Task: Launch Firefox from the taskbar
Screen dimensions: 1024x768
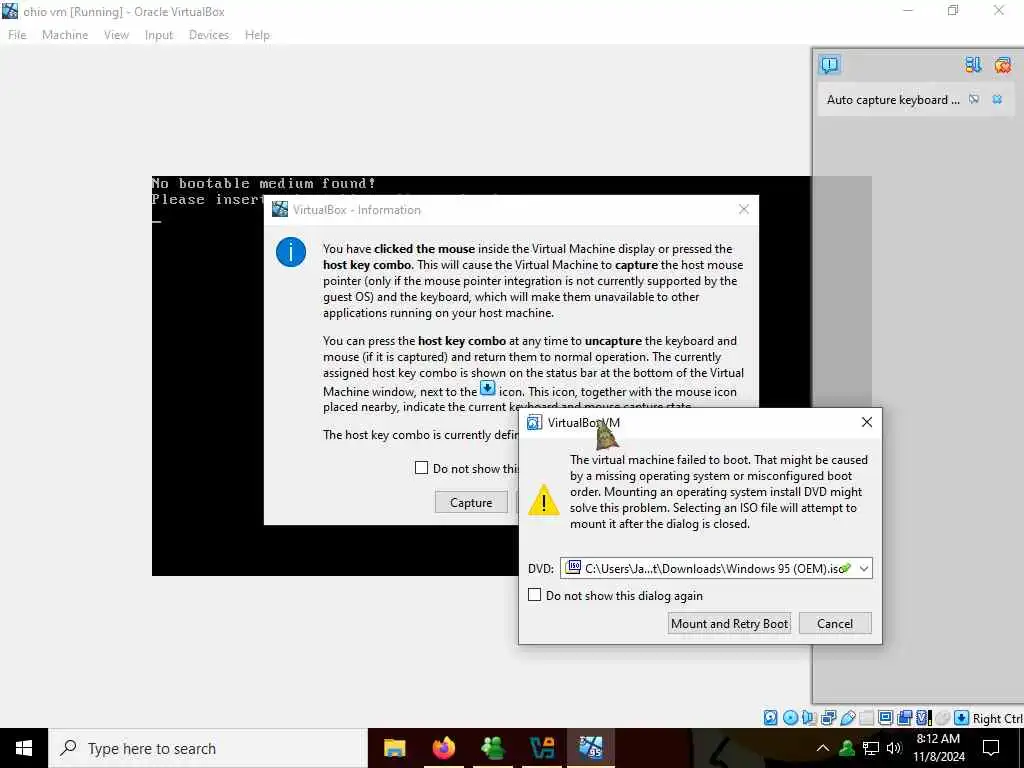Action: [443, 748]
